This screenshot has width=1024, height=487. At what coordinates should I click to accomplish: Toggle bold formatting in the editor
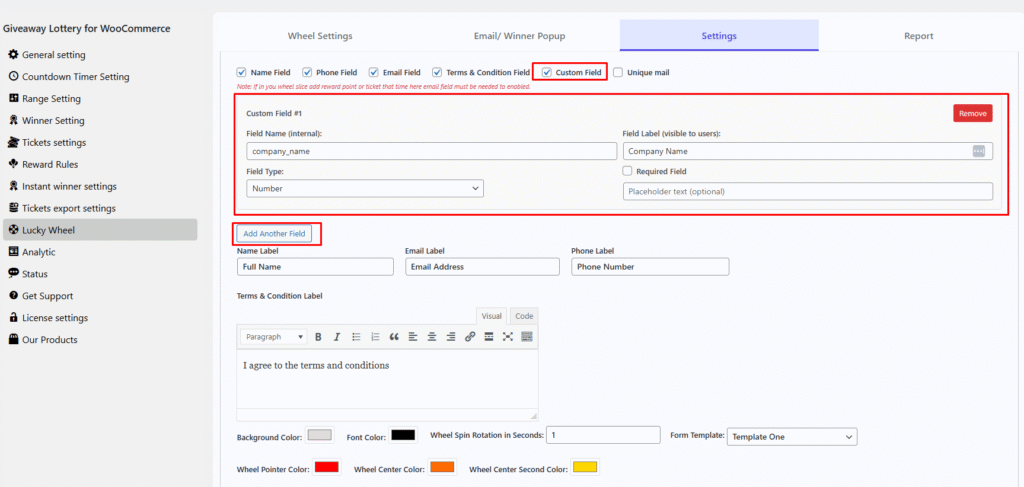[x=318, y=337]
